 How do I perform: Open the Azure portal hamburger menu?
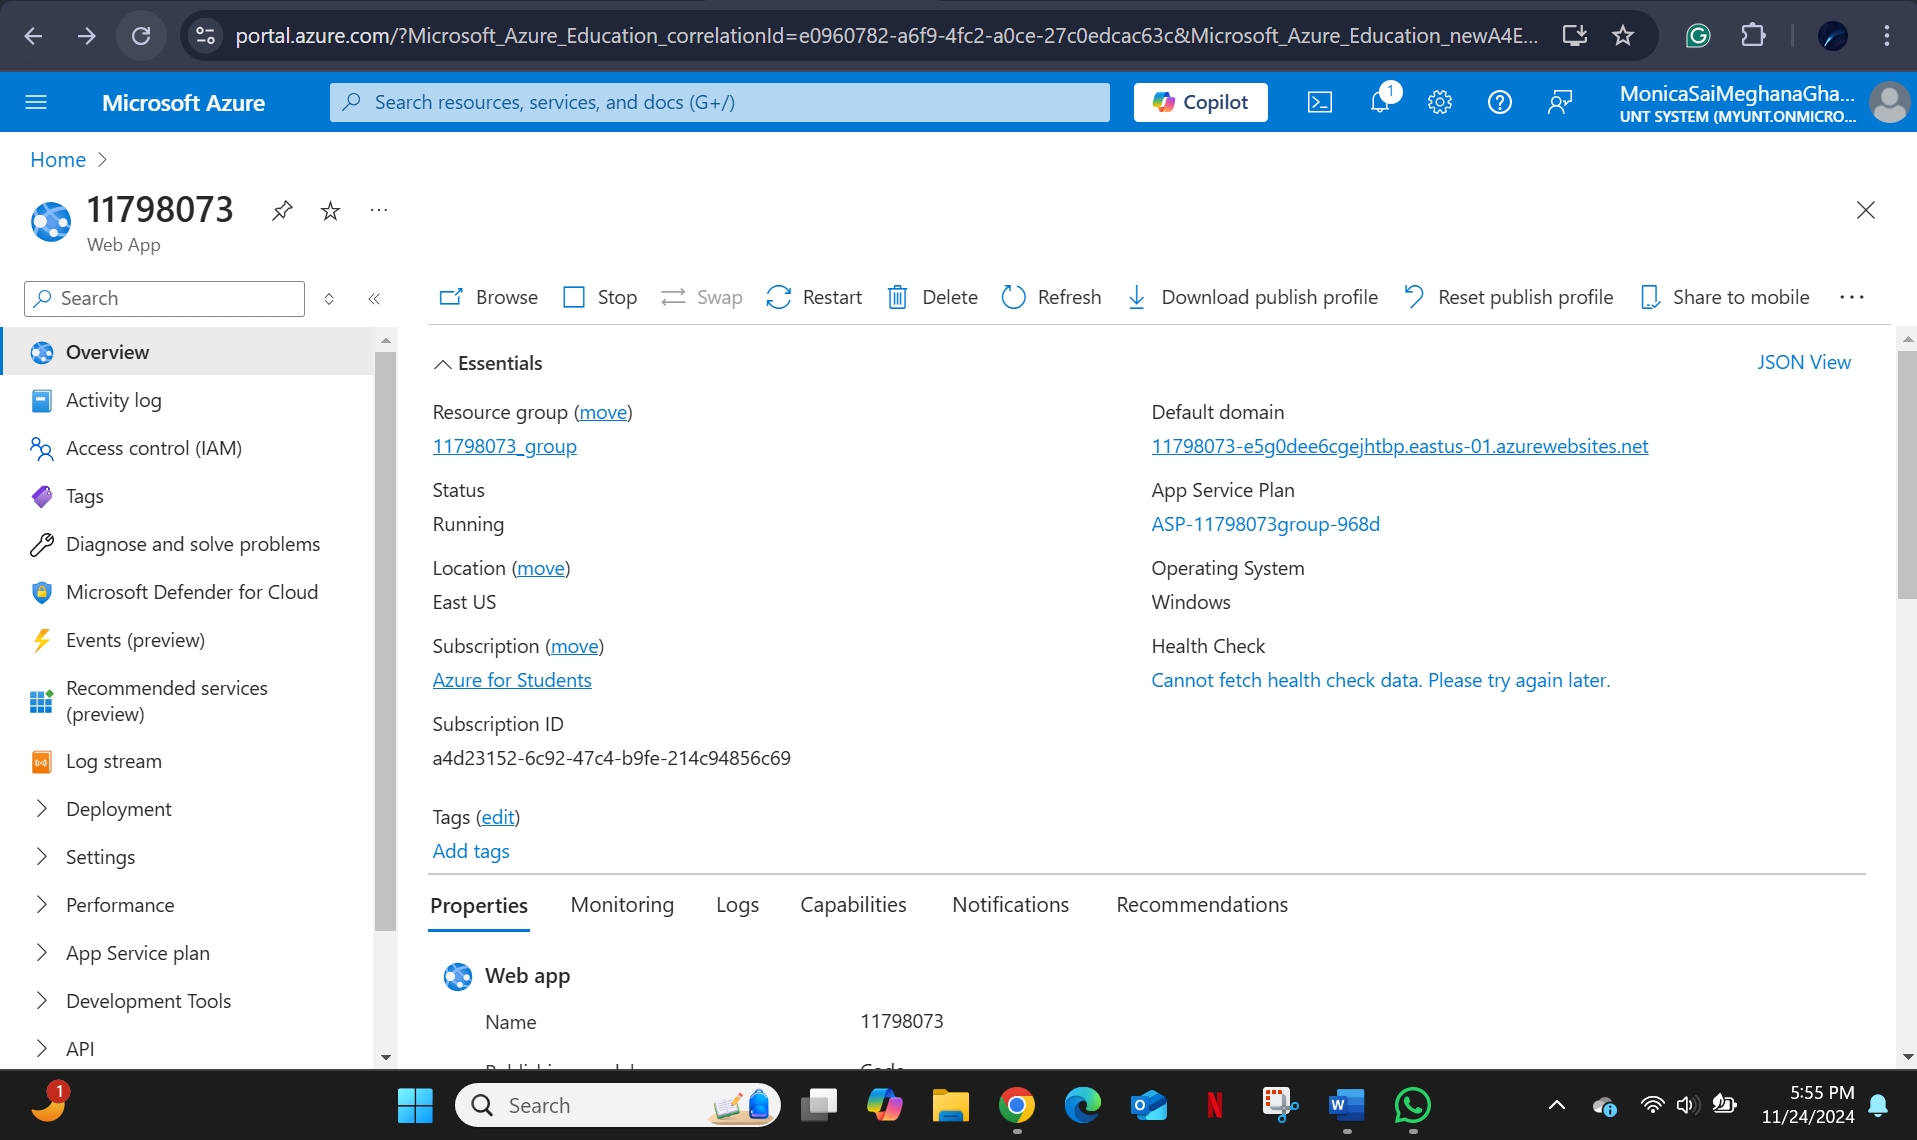36,102
